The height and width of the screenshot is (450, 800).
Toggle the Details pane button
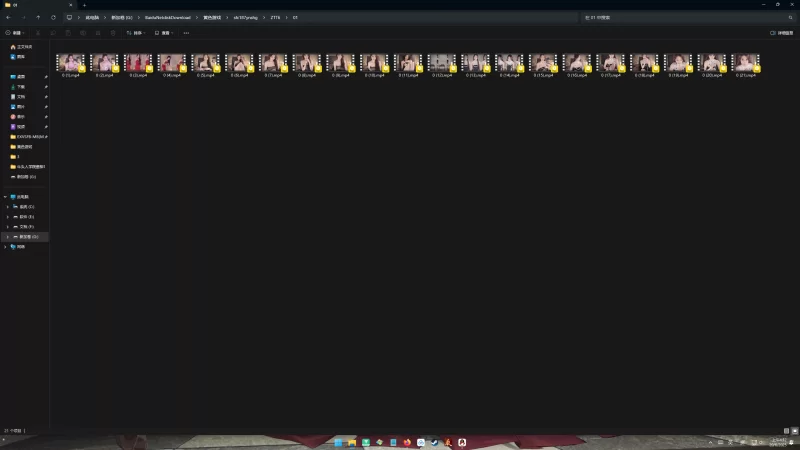(782, 33)
